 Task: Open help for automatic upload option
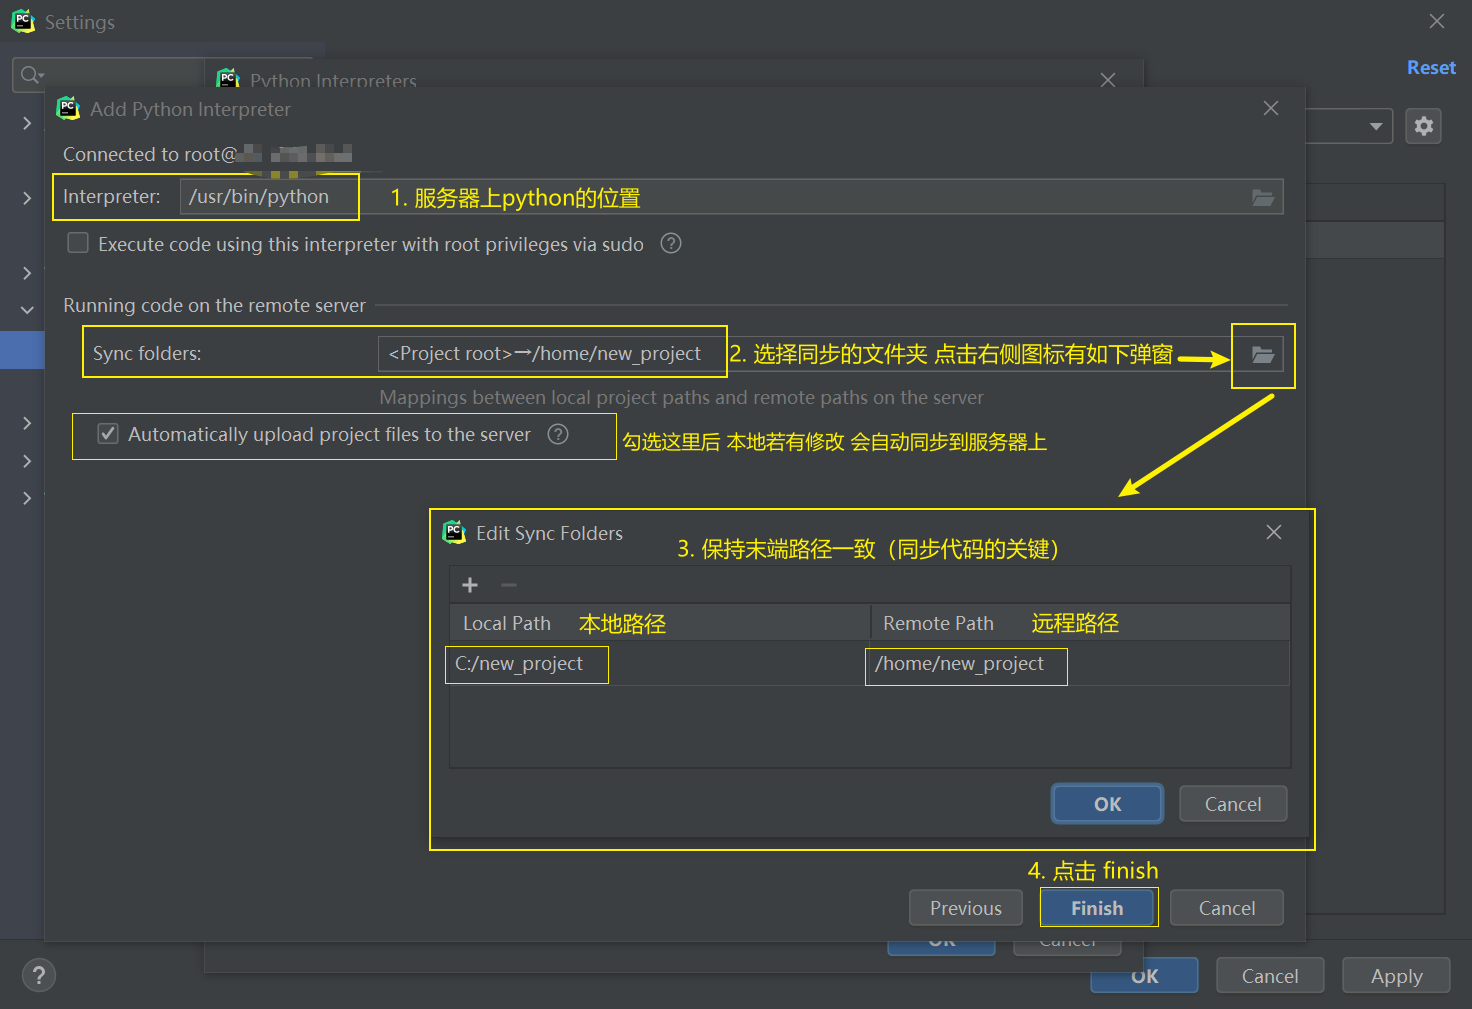coord(558,434)
